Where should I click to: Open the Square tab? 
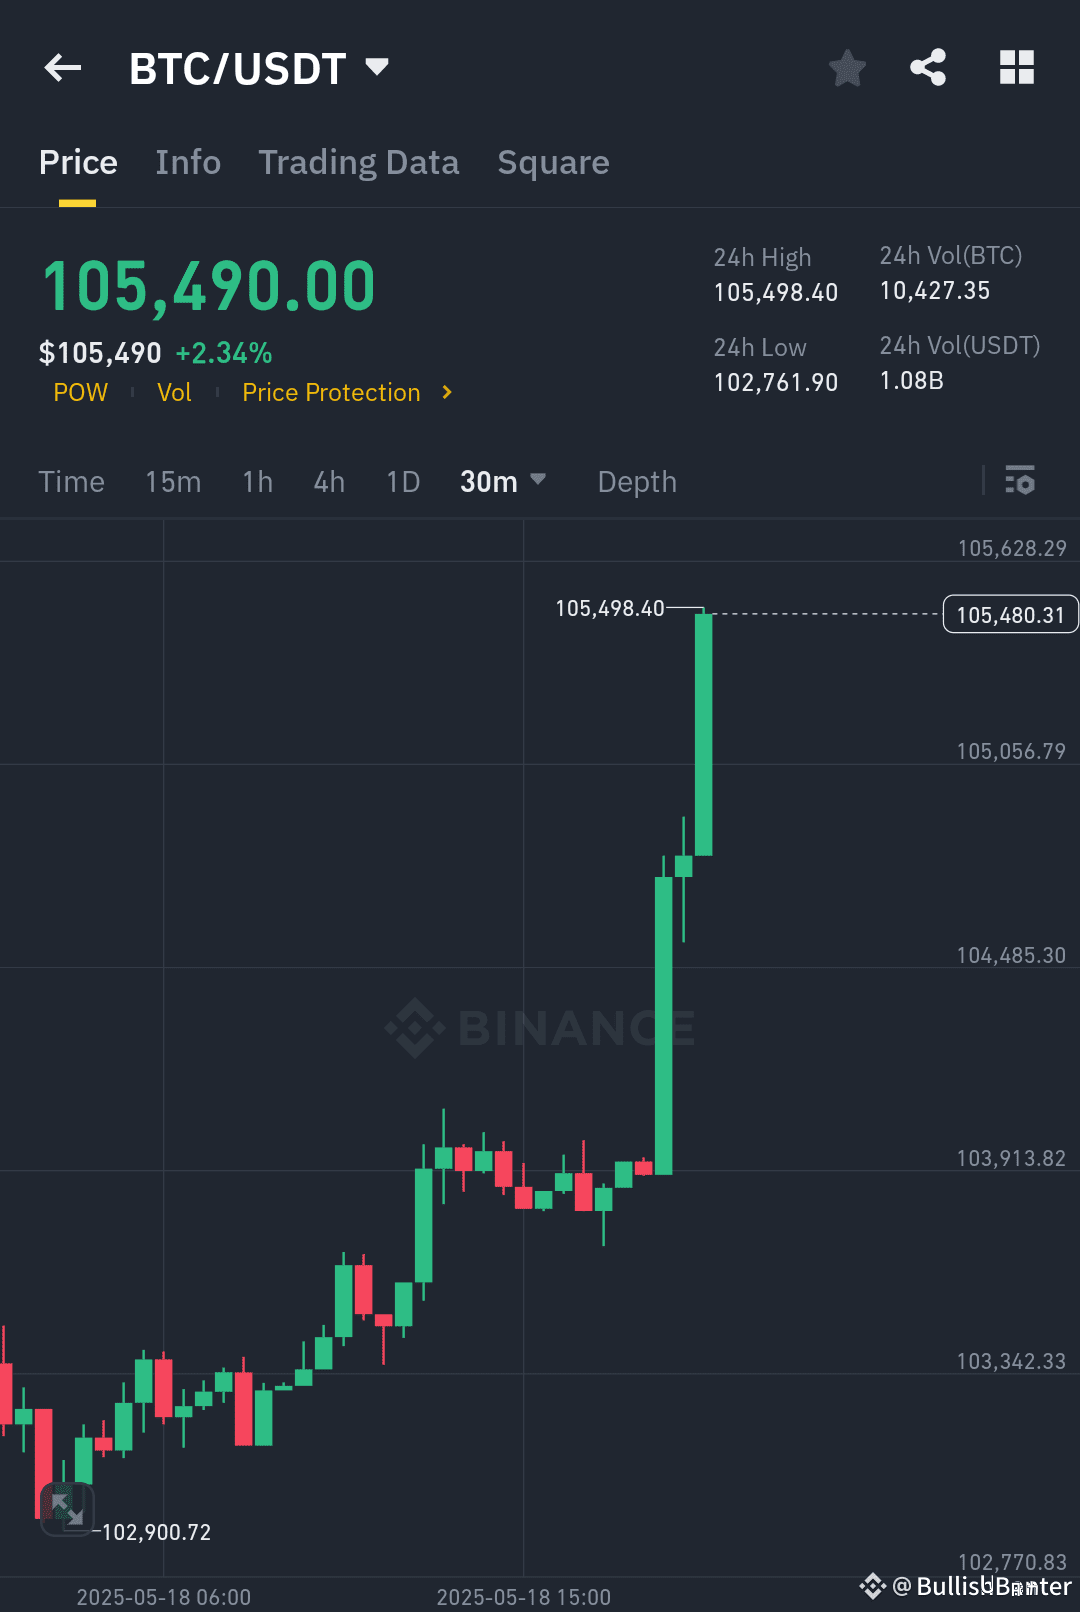point(553,162)
